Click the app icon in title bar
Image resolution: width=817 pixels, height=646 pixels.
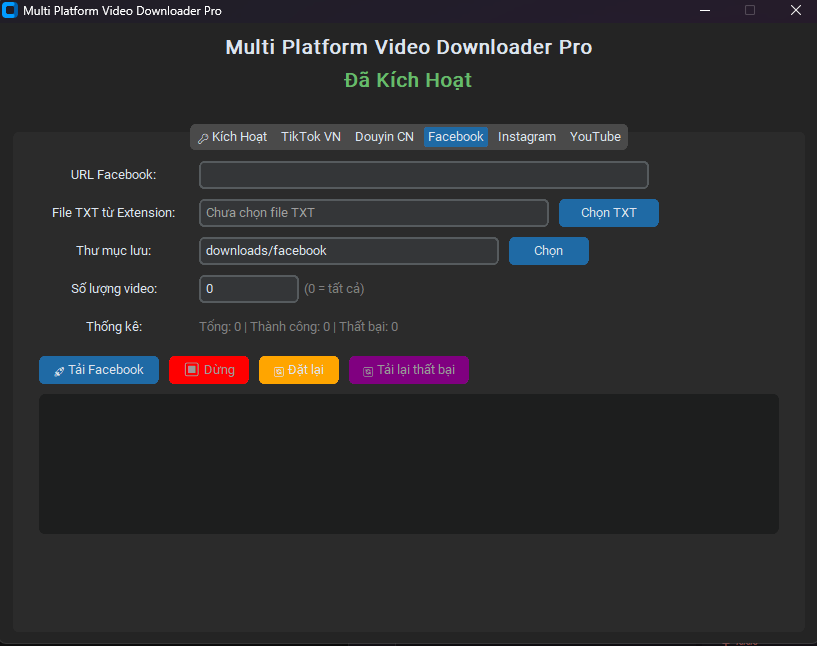(11, 11)
